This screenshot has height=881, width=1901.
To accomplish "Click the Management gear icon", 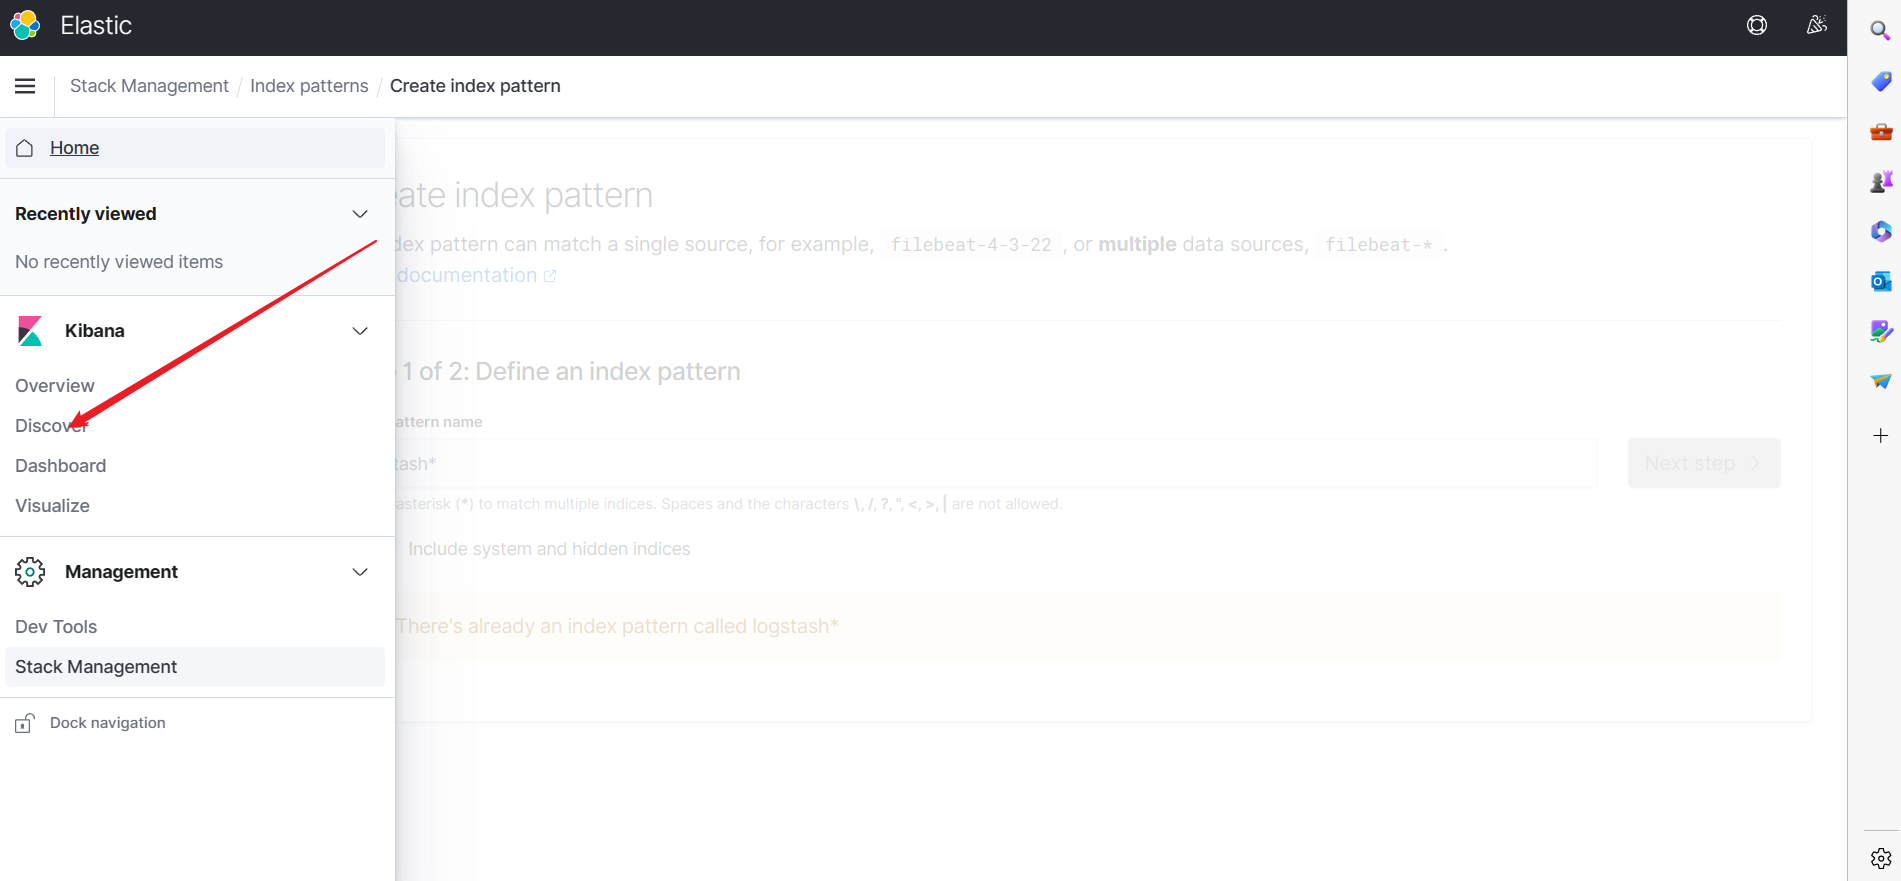I will [x=30, y=572].
